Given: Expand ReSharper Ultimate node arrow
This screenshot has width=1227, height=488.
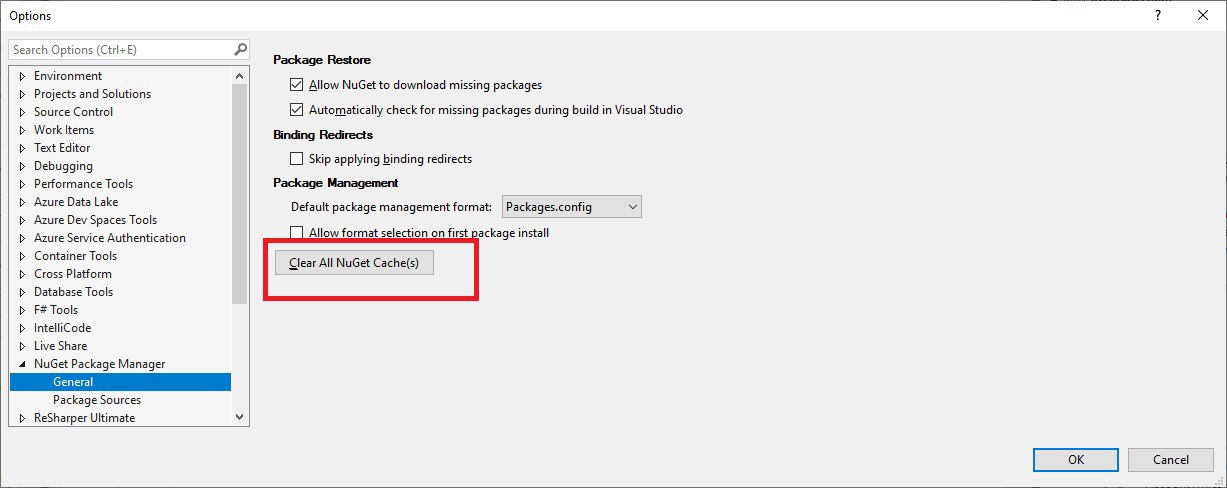Looking at the screenshot, I should (22, 418).
